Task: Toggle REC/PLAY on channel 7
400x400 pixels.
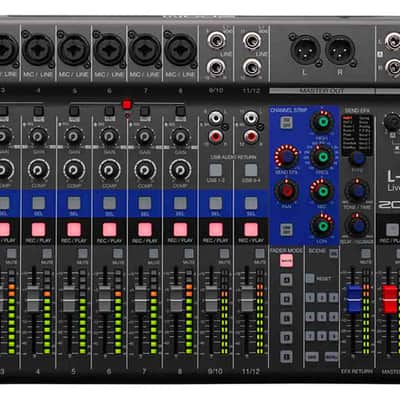Action: [145, 229]
